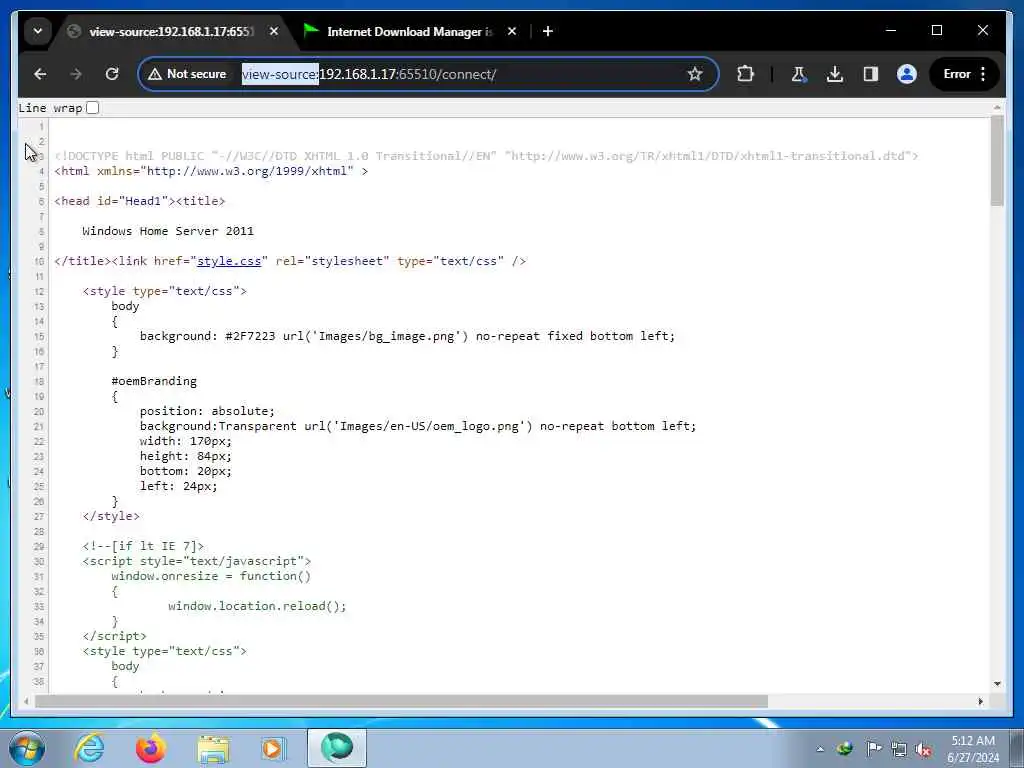Open the network tray icon
The image size is (1024, 768).
(899, 749)
